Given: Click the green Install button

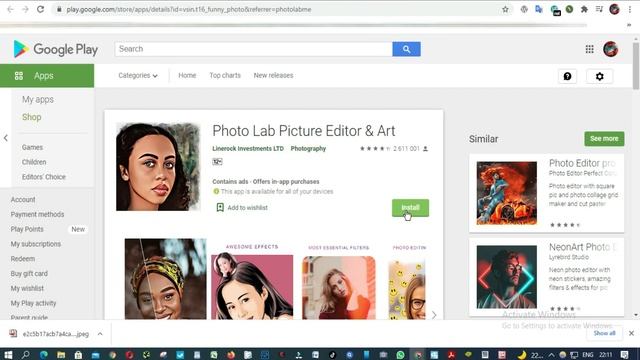Looking at the screenshot, I should (410, 208).
